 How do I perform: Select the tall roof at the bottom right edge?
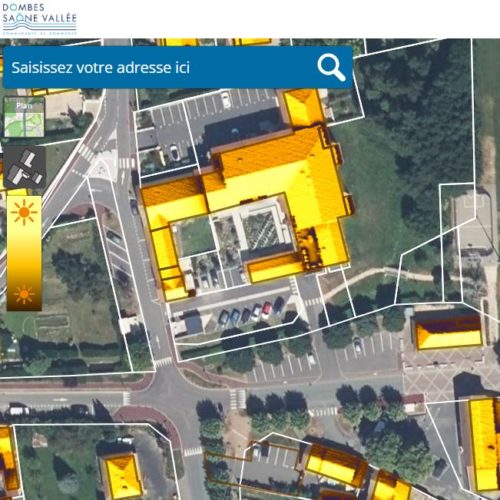click(x=484, y=443)
